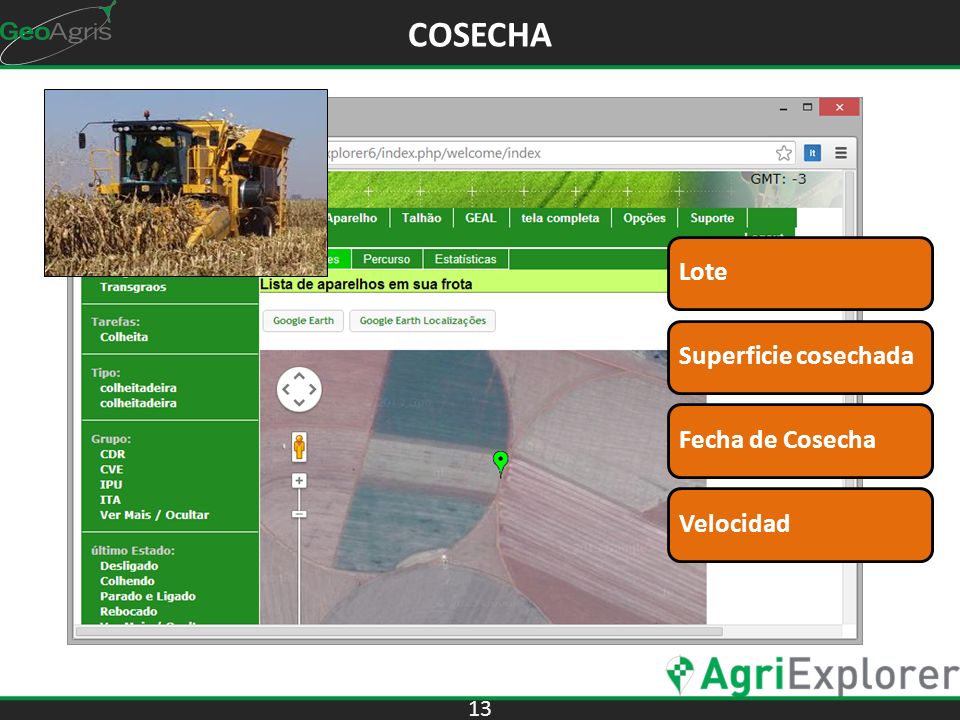This screenshot has width=960, height=720.
Task: Filter by group ITA
Action: 110,500
